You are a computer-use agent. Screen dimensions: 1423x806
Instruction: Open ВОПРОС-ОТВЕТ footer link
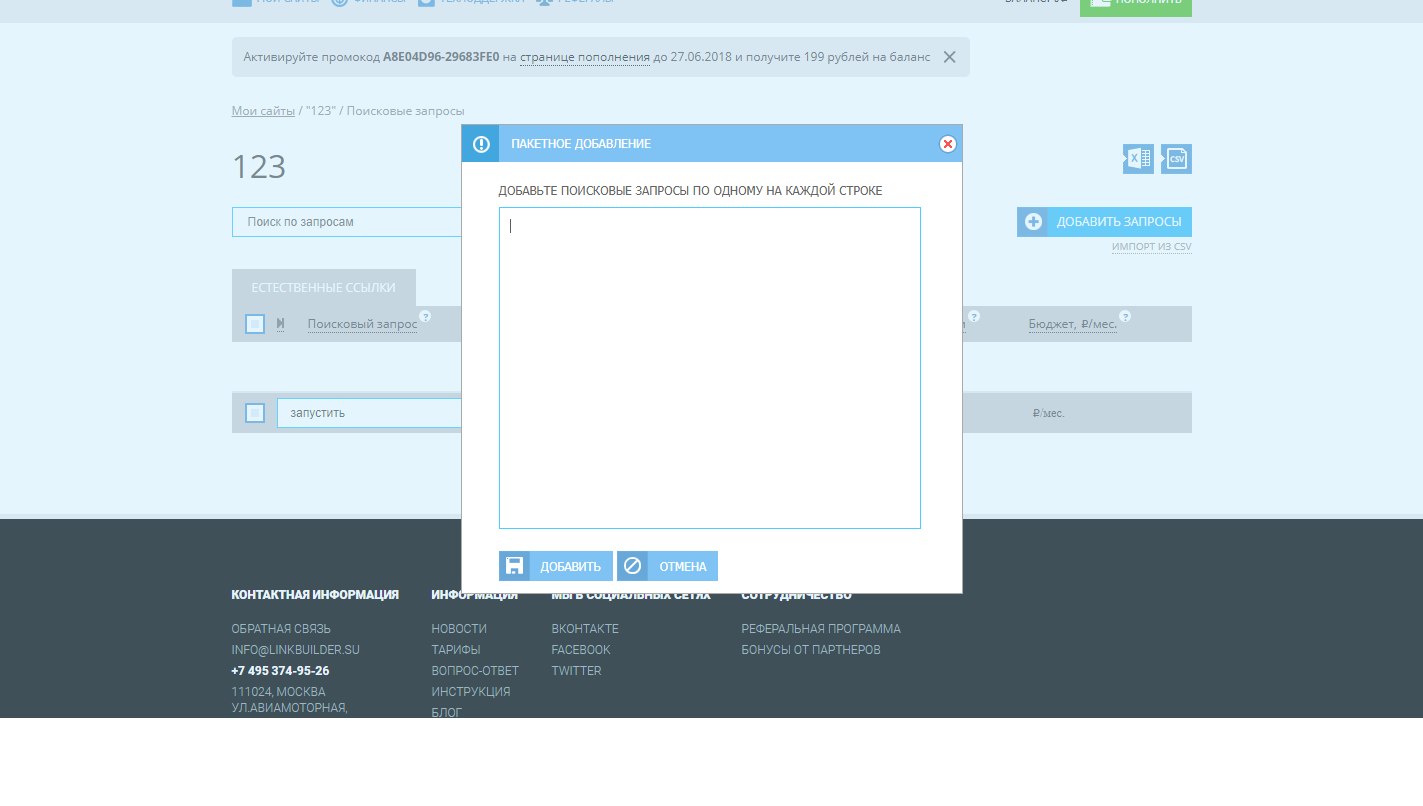[x=475, y=671]
